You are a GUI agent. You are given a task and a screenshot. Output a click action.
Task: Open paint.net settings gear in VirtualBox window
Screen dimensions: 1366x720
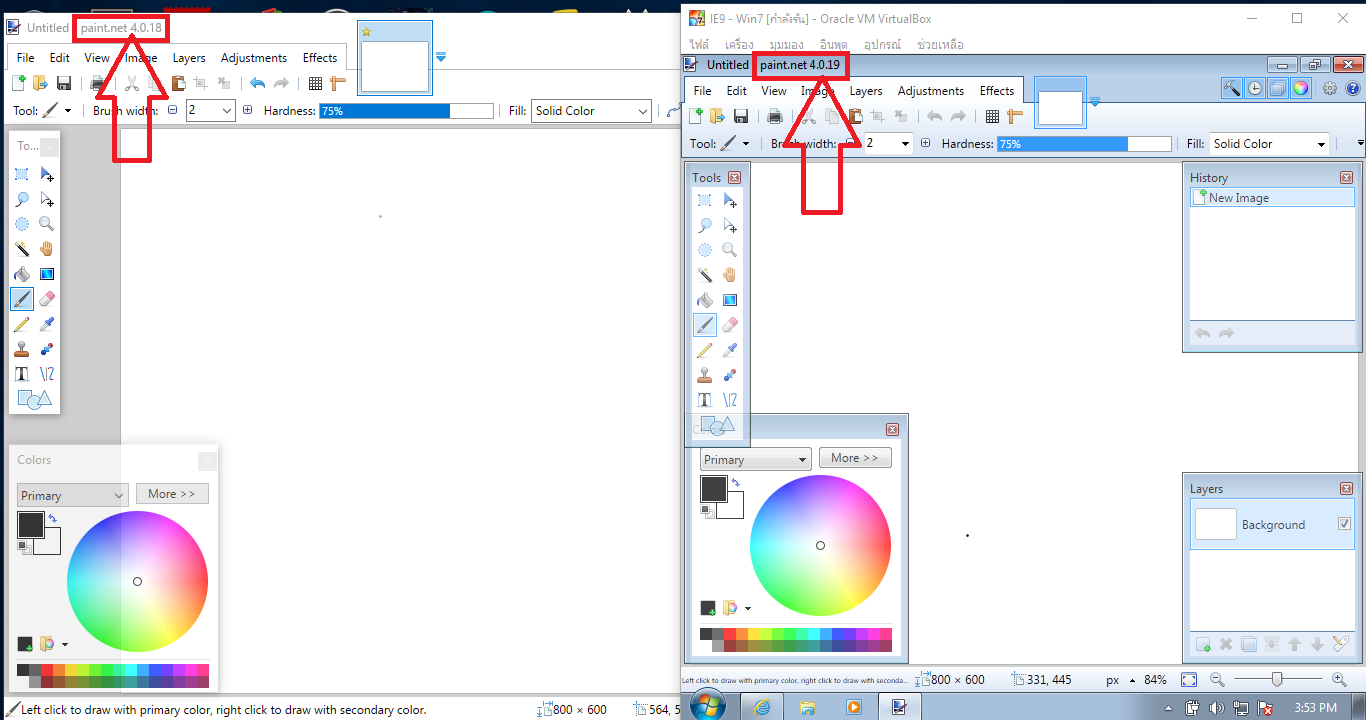(1330, 88)
